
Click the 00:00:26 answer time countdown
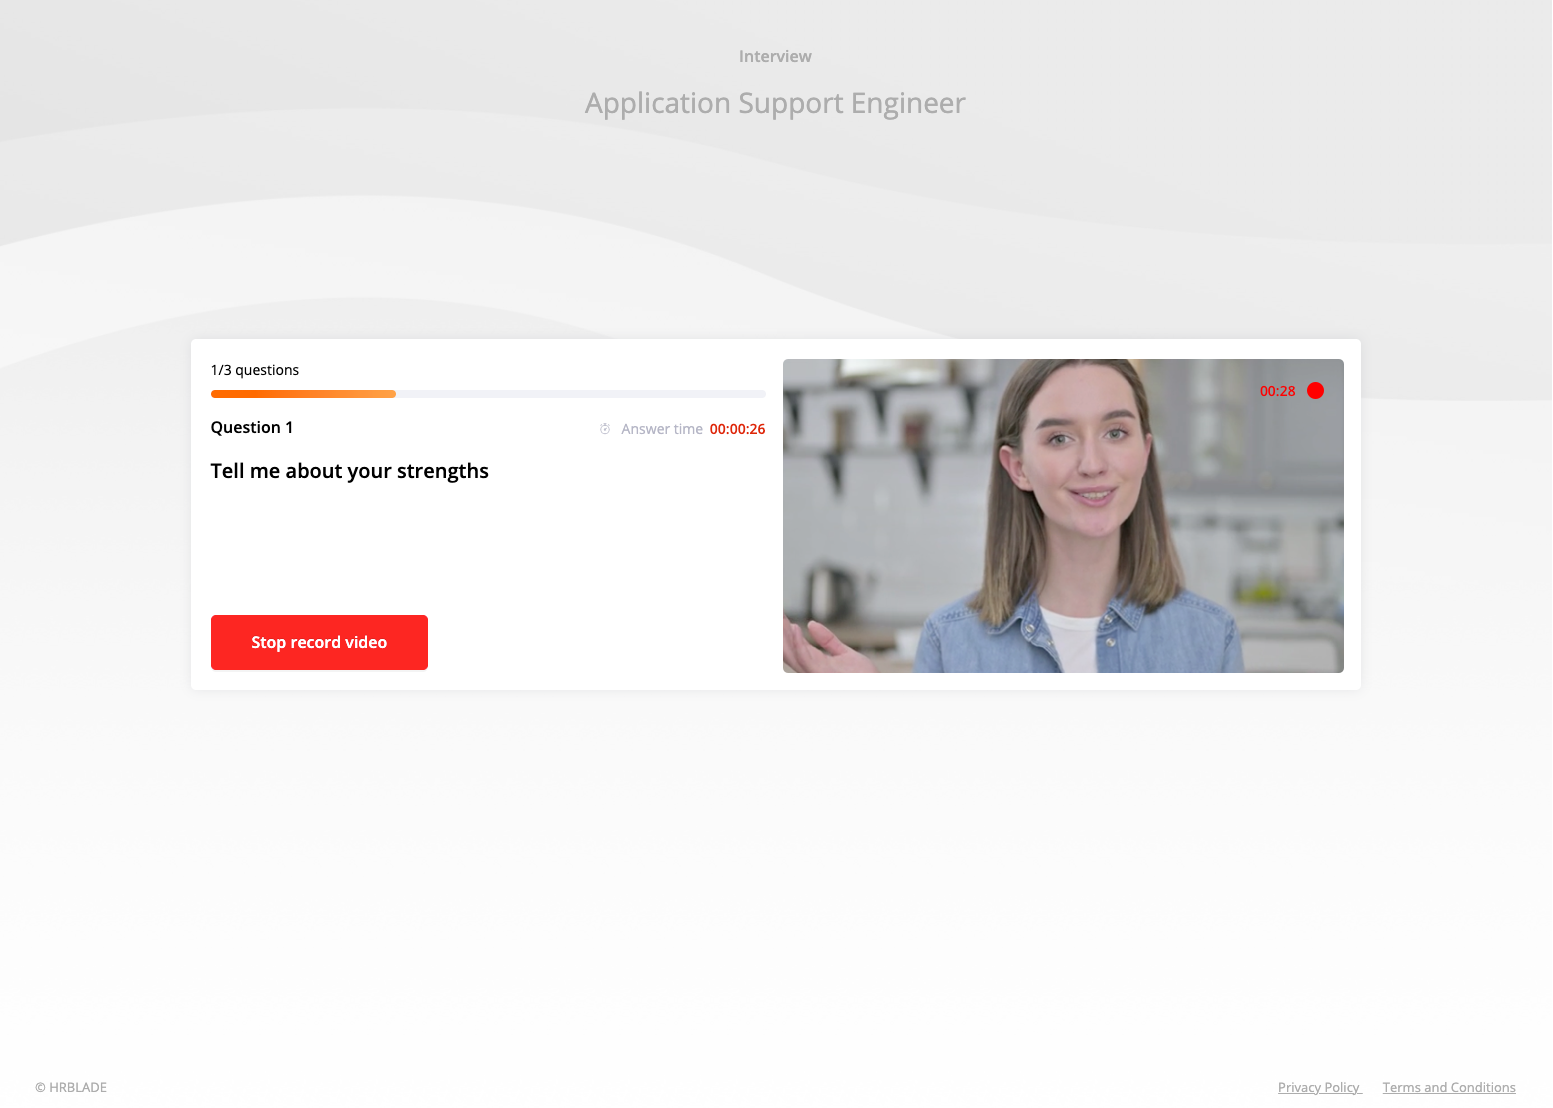[x=737, y=429]
